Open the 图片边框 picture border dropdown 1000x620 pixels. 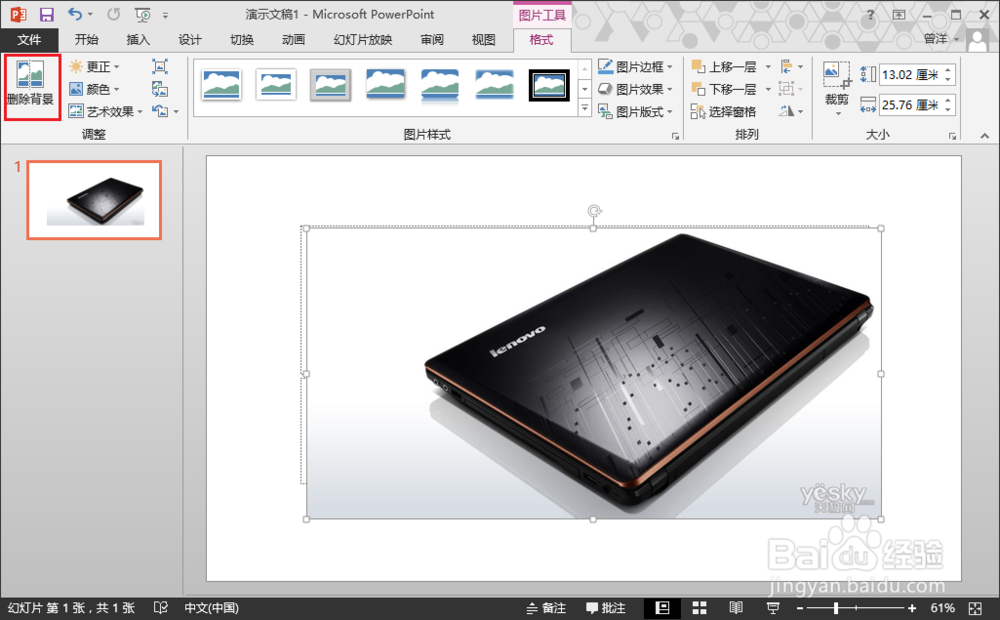[635, 66]
